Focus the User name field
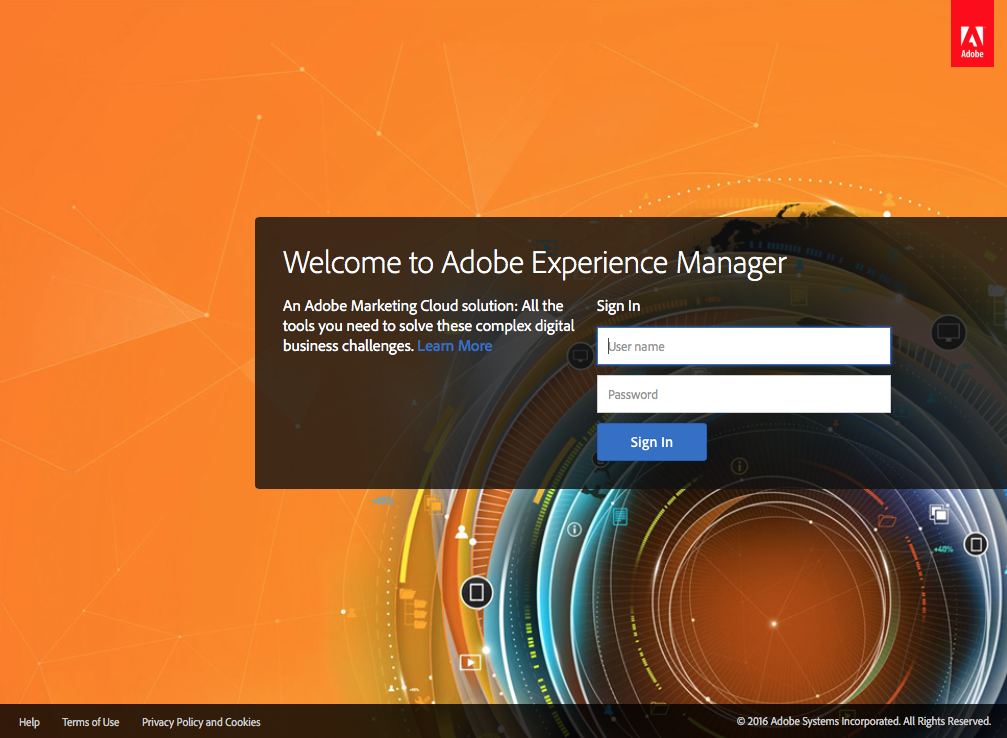Image resolution: width=1007 pixels, height=738 pixels. point(744,346)
